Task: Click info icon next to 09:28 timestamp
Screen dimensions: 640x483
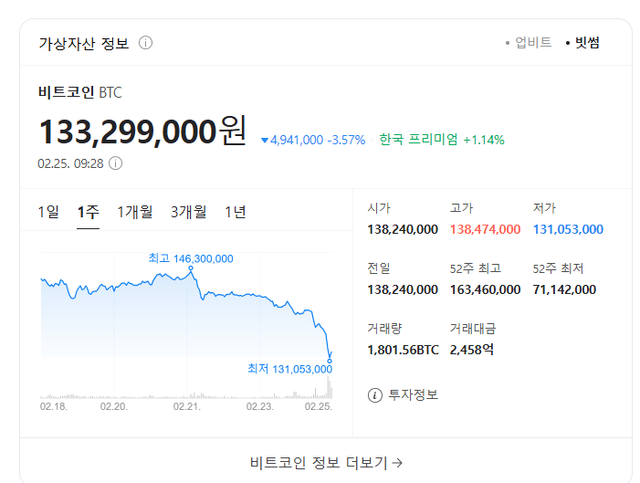Action: [115, 163]
